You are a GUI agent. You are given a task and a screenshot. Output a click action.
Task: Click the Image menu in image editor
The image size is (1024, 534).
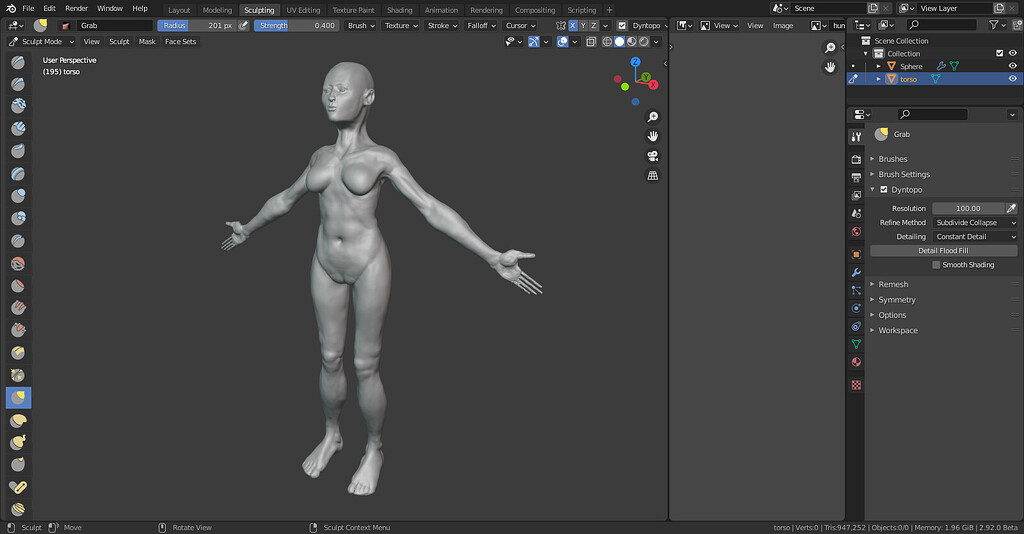coord(782,25)
